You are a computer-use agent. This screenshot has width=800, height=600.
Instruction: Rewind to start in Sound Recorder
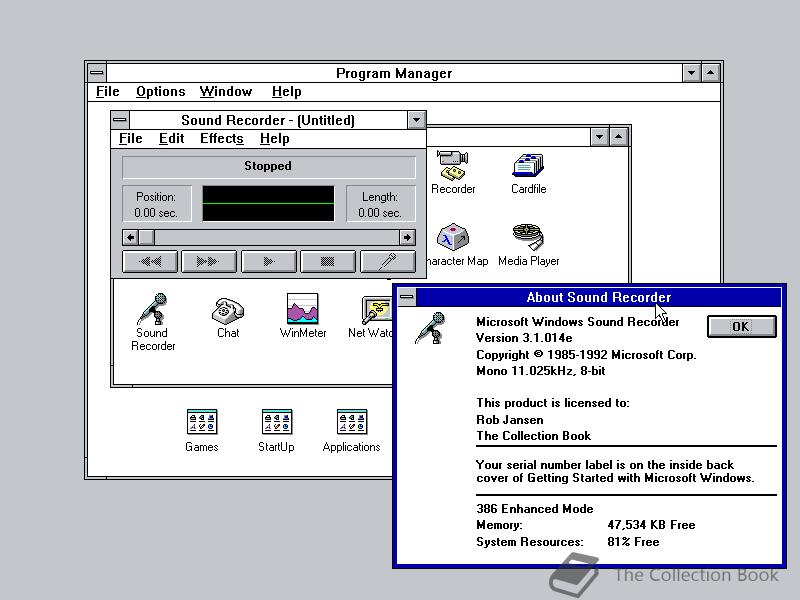pyautogui.click(x=150, y=262)
